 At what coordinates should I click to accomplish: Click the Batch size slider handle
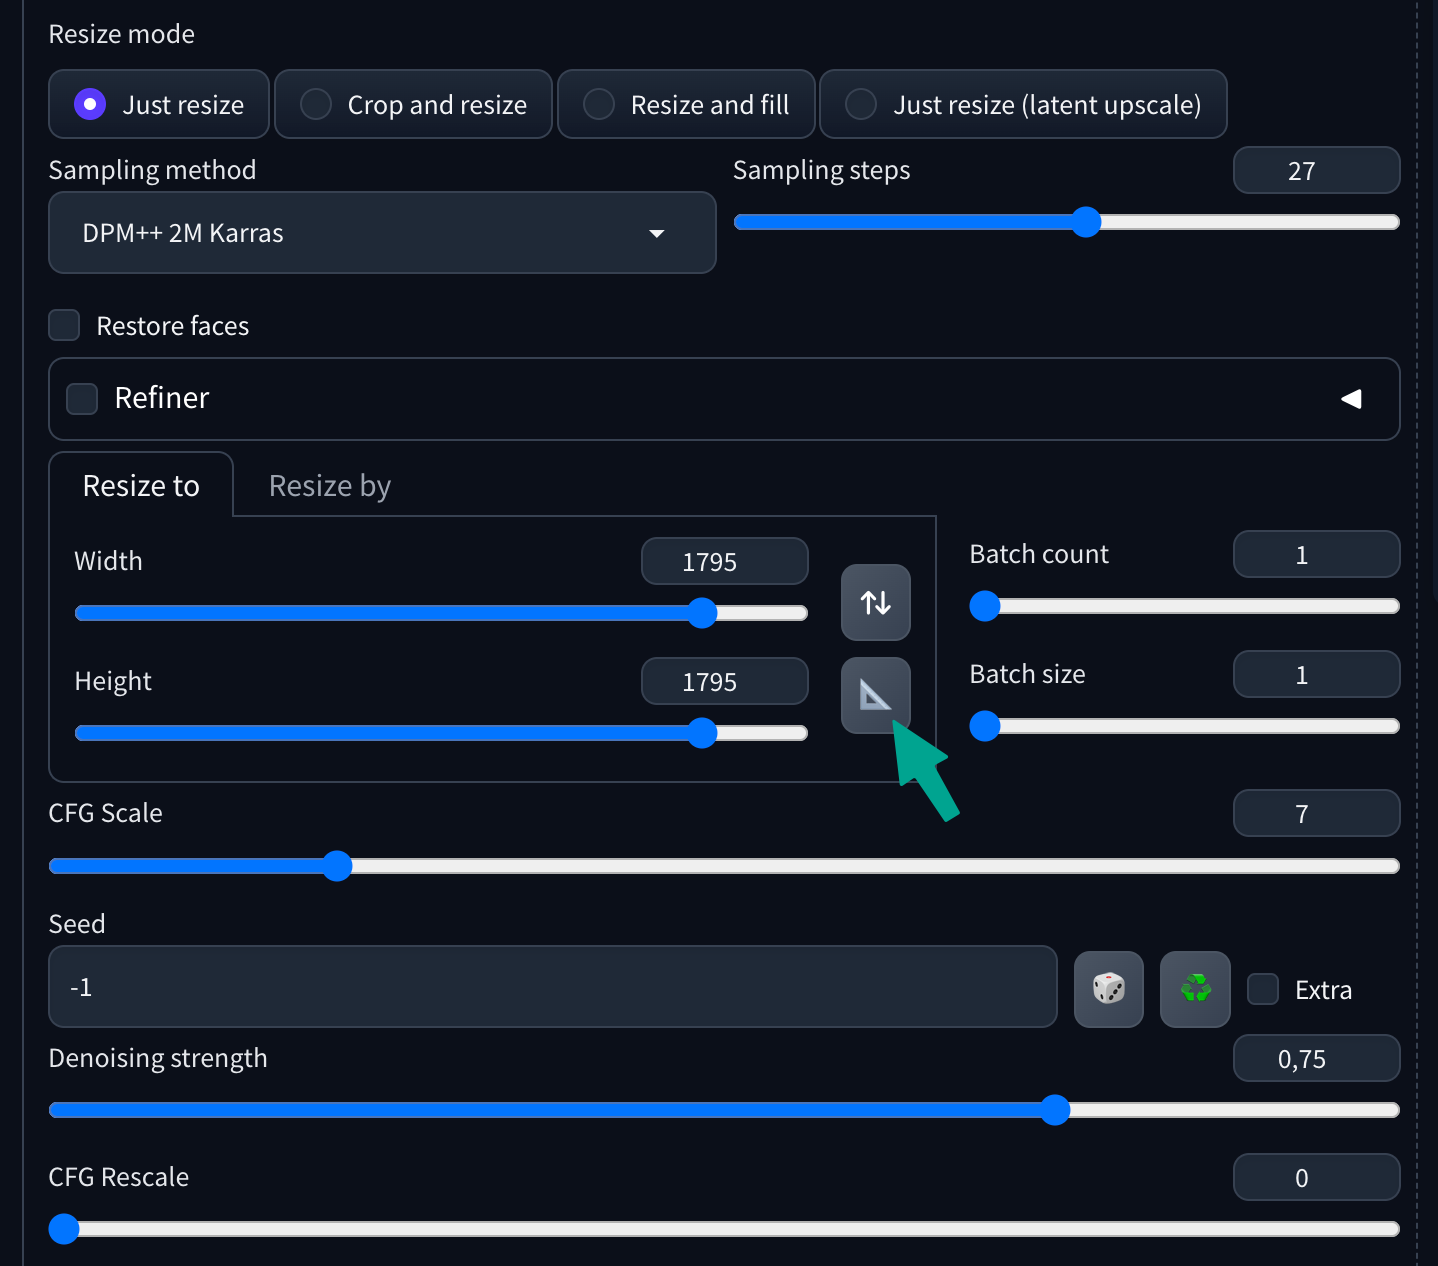point(985,726)
